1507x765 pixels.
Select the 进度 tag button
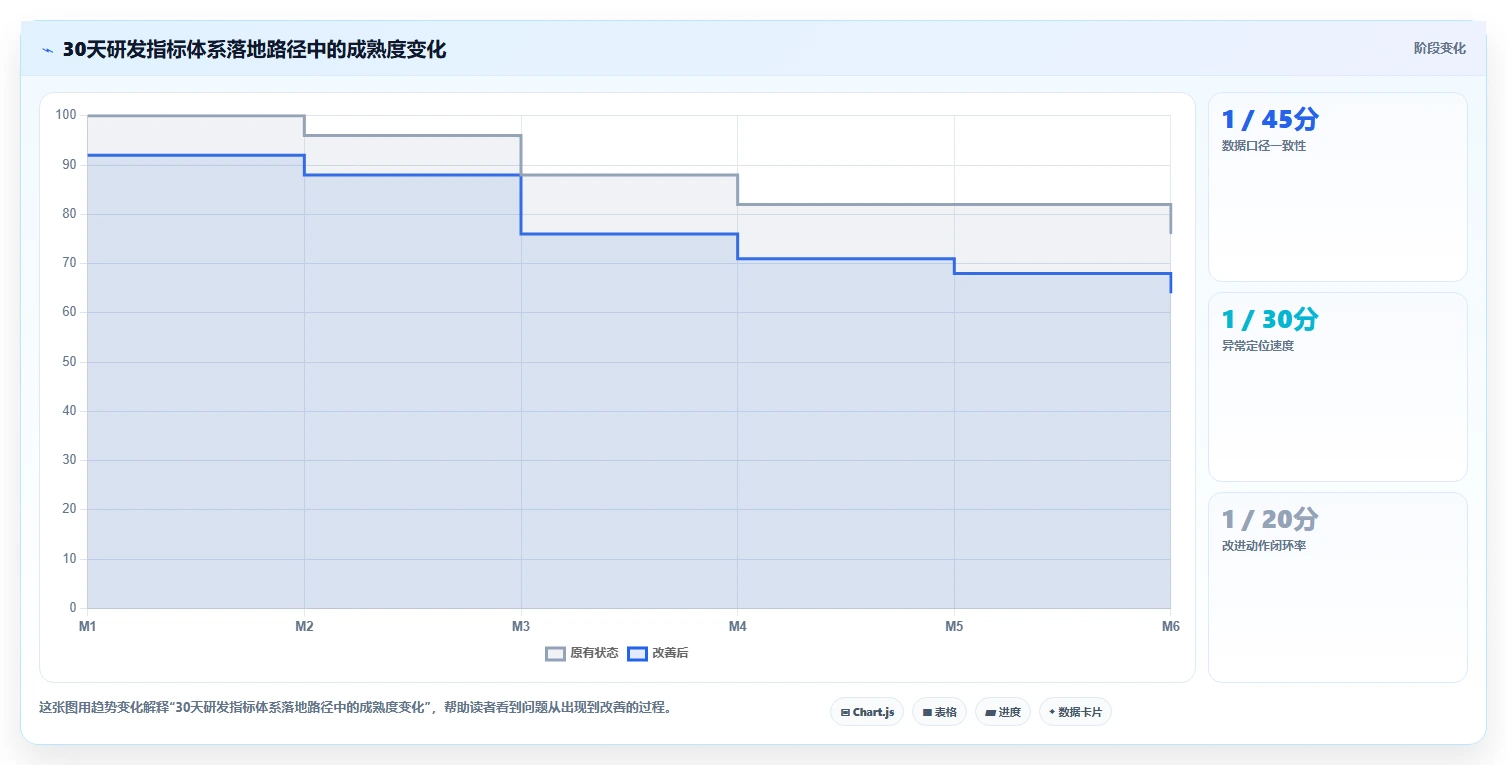pyautogui.click(x=1003, y=712)
